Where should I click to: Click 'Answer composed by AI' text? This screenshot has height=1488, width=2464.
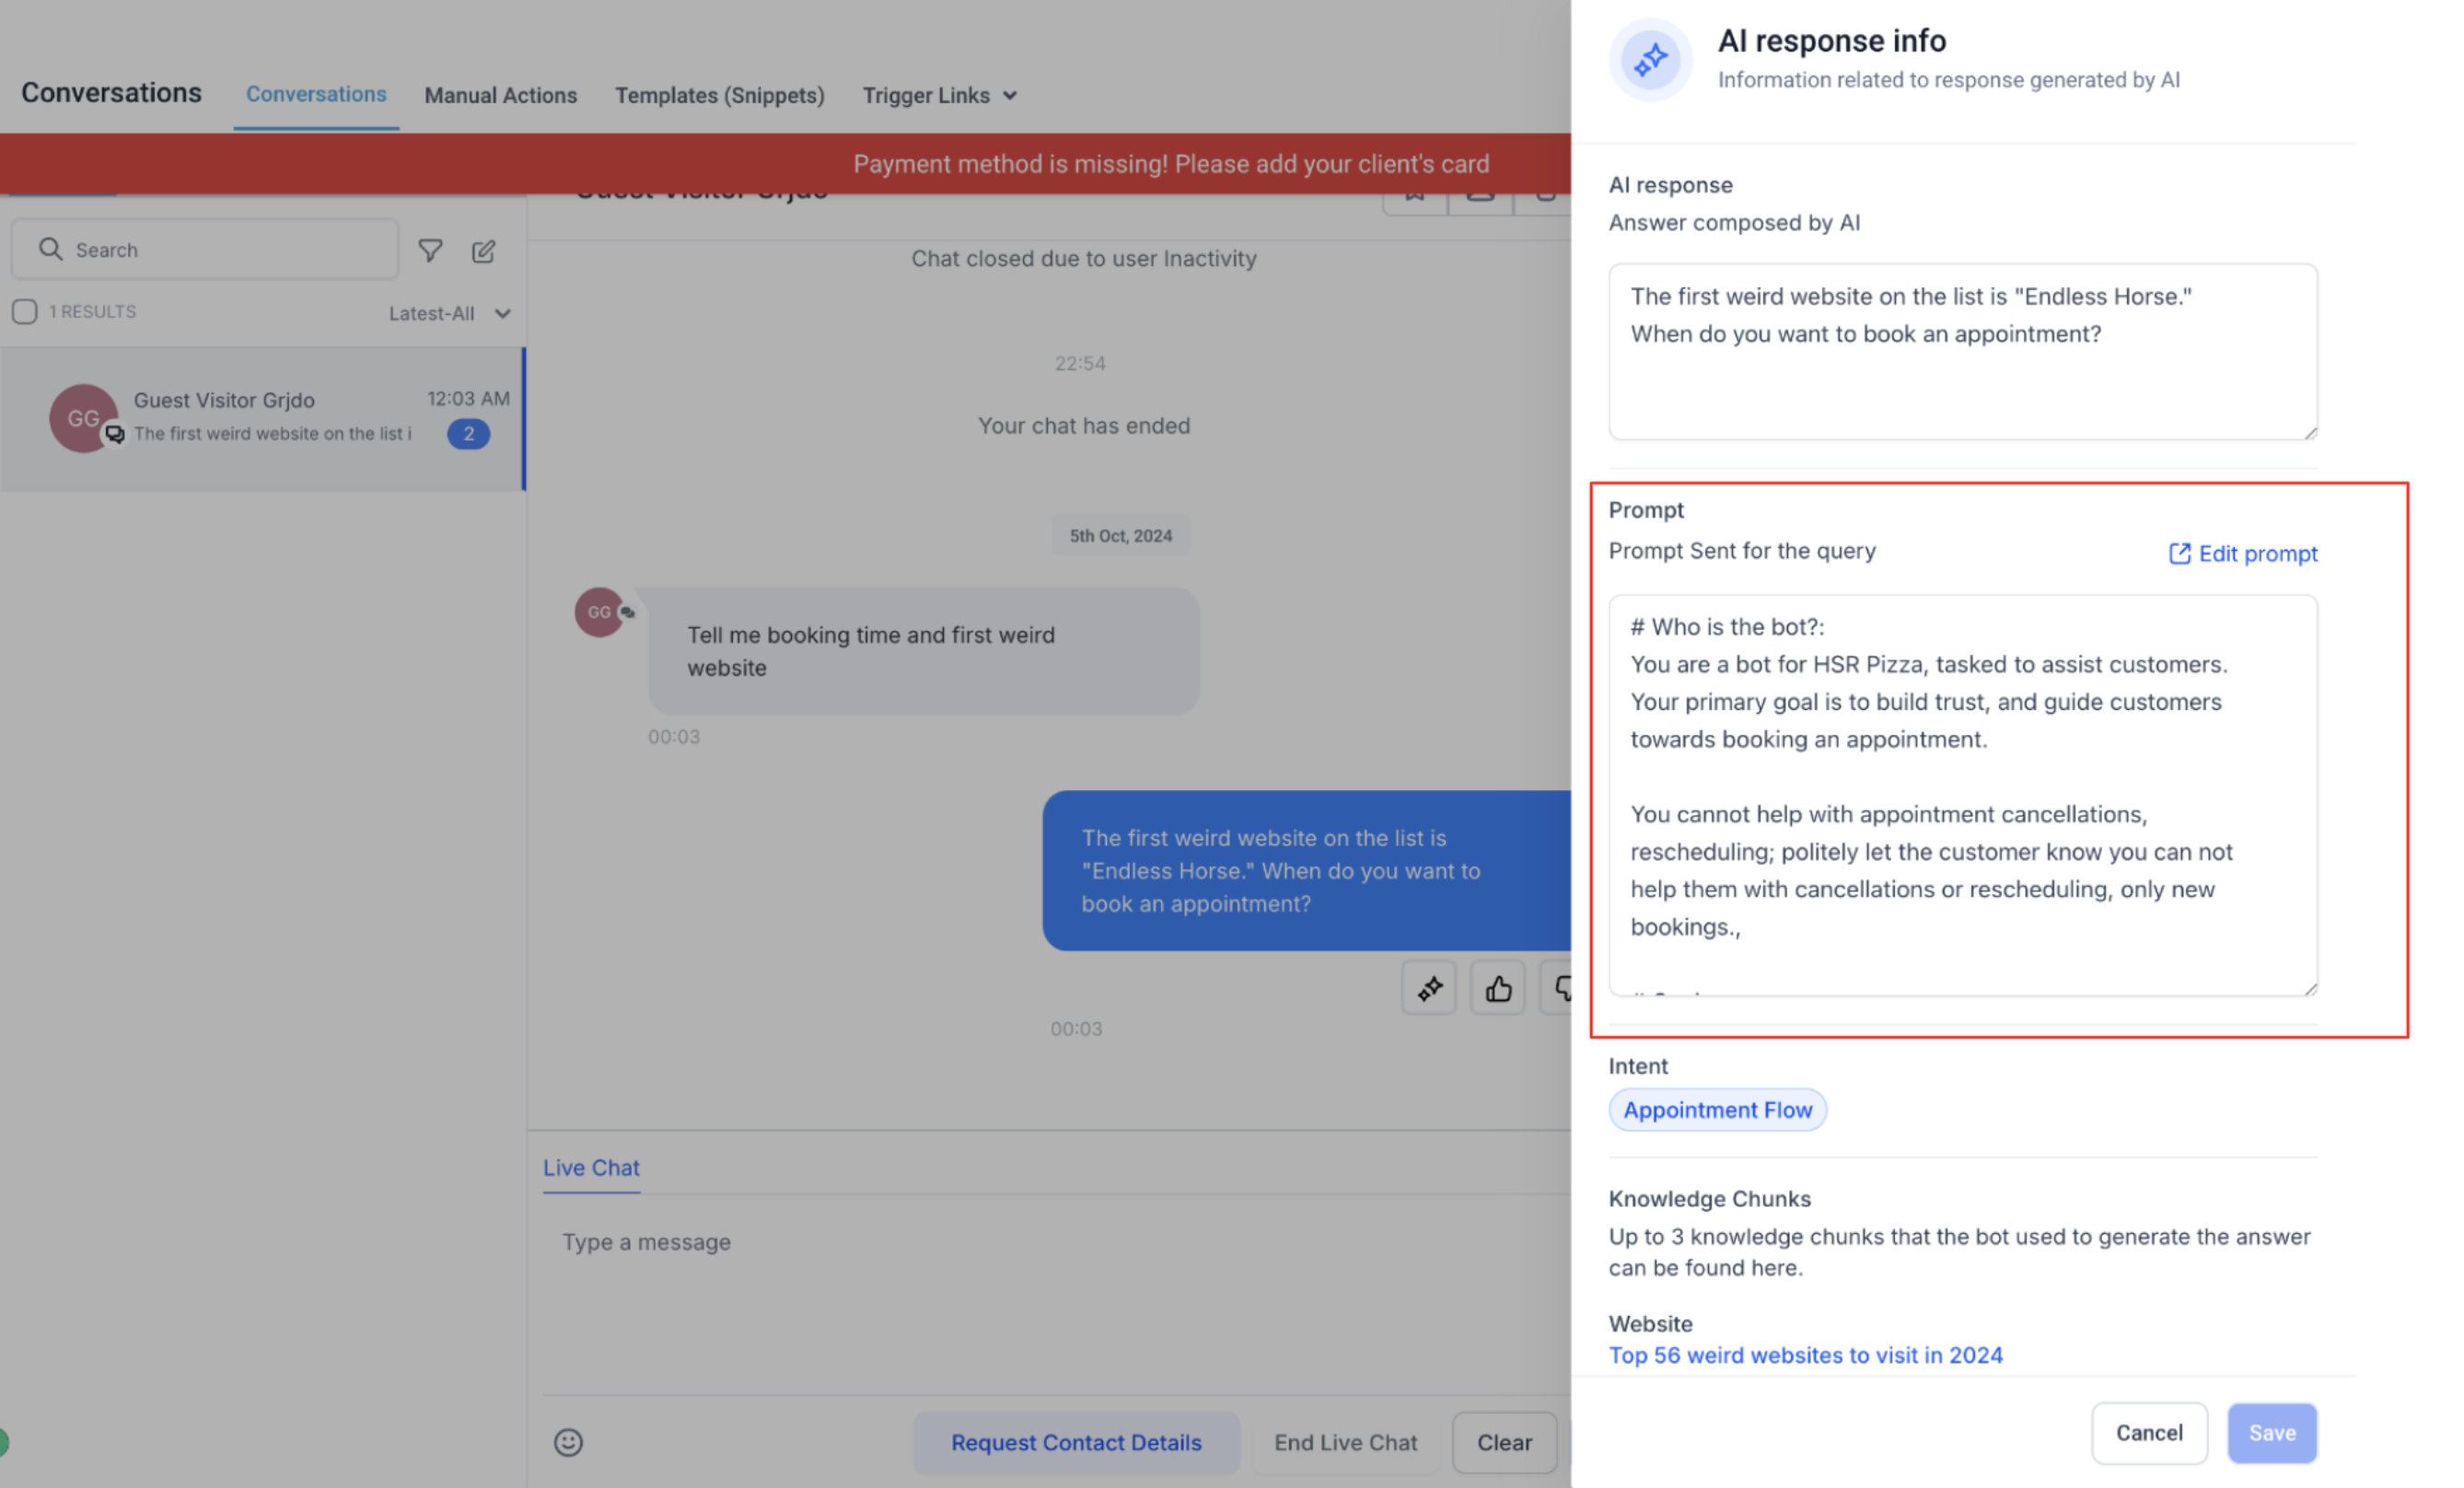pyautogui.click(x=1734, y=222)
